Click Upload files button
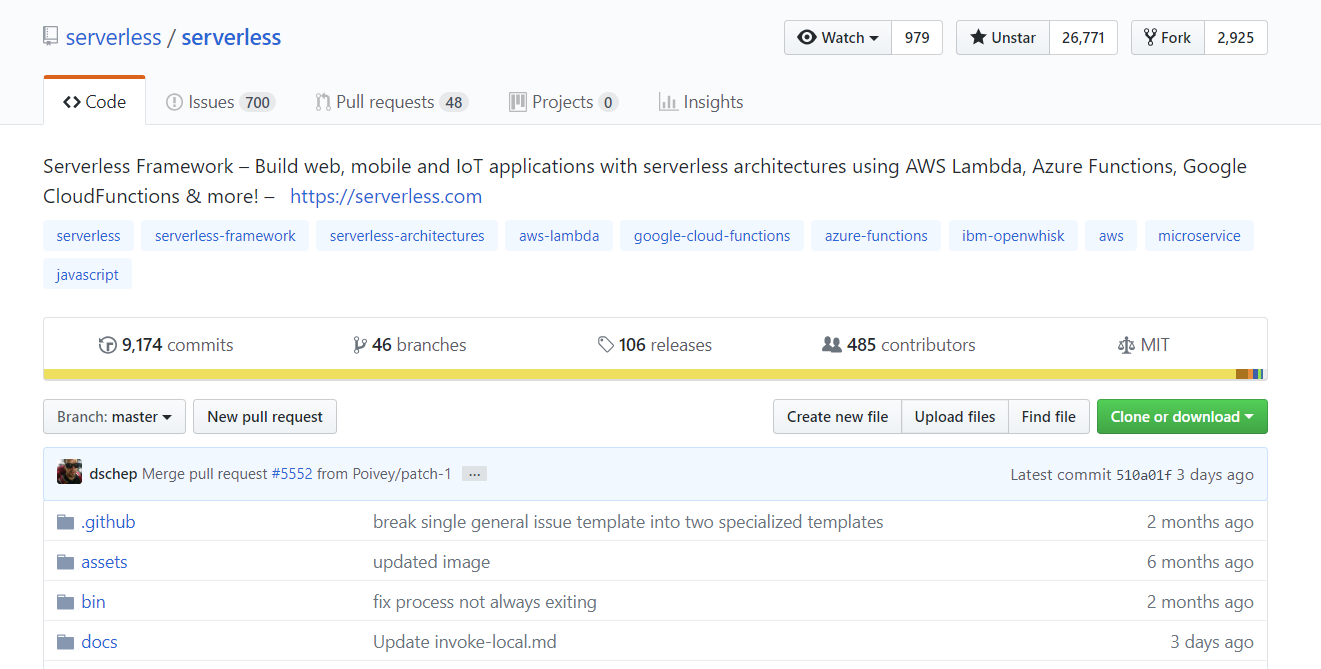Image resolution: width=1321 pixels, height=669 pixels. click(x=955, y=417)
